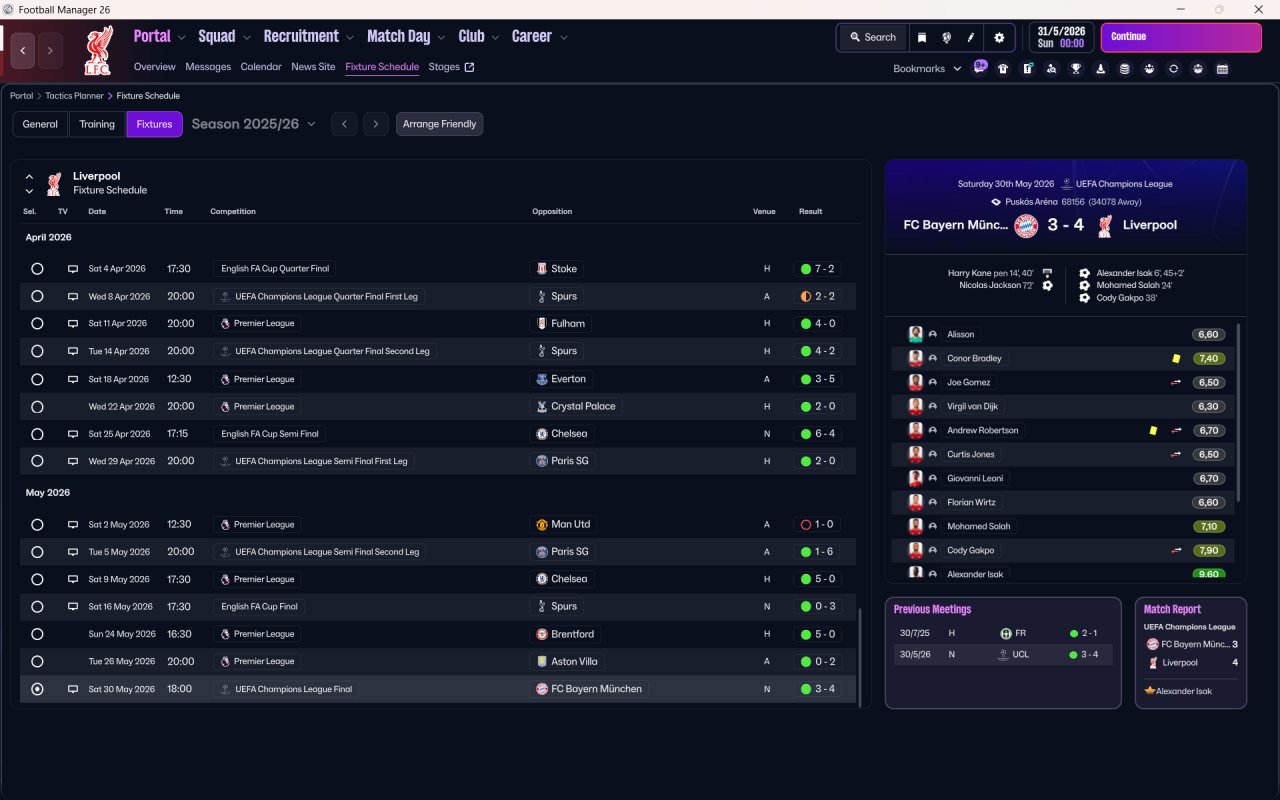Open the Bookmarks dropdown

[x=927, y=69]
